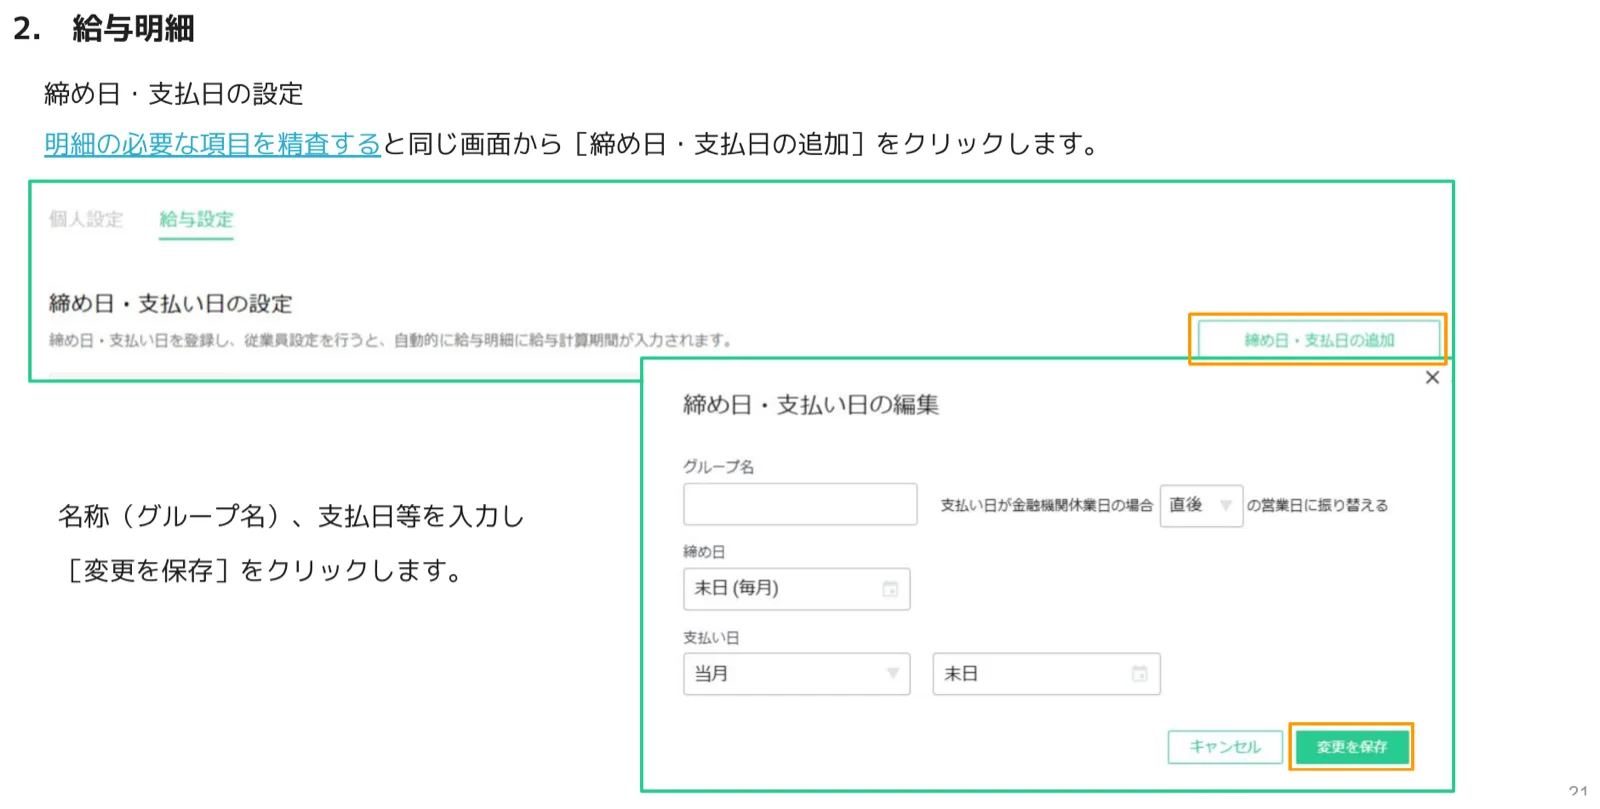Select the 給与設定 tab
The width and height of the screenshot is (1600, 809).
point(196,219)
